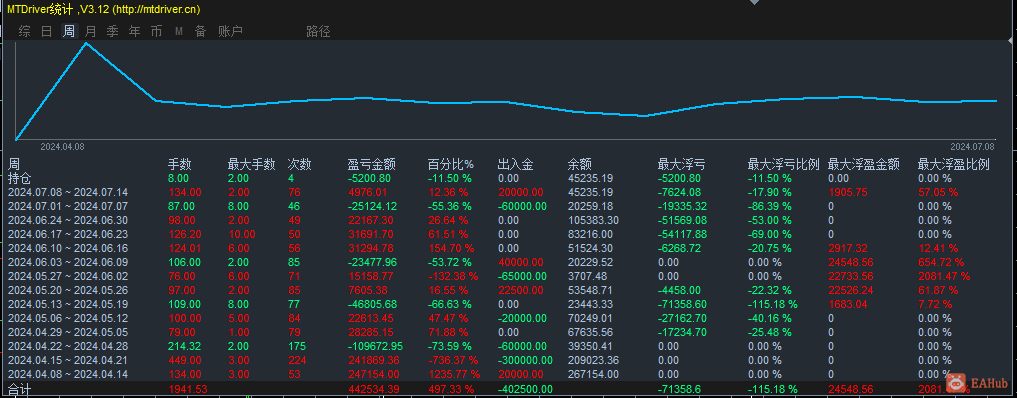Viewport: 1017px width, 398px height.
Task: Select the 合计 totals row label
Action: click(19, 390)
